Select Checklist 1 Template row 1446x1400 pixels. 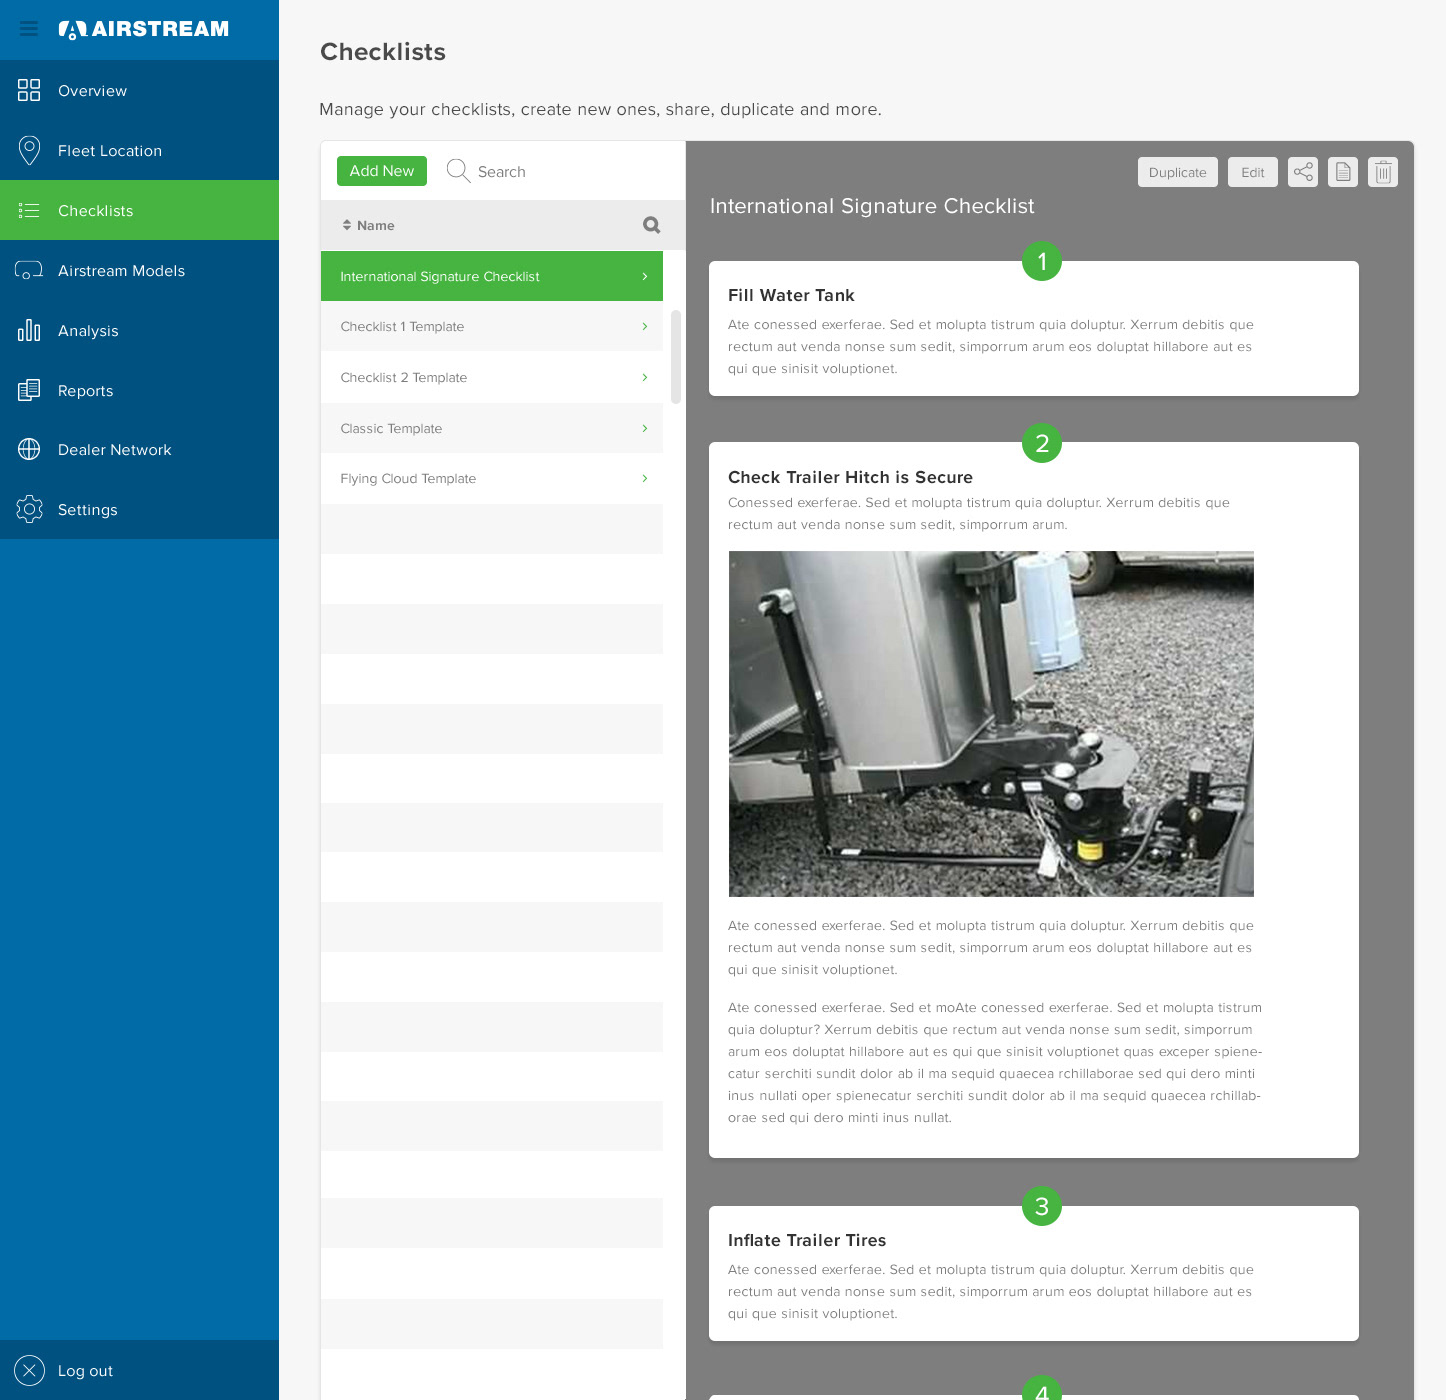coord(492,326)
